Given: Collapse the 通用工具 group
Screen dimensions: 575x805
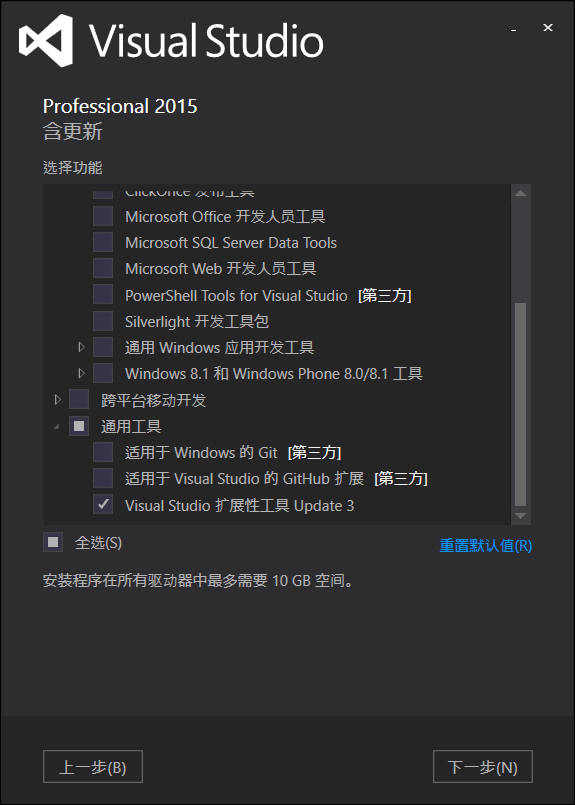Looking at the screenshot, I should [56, 426].
